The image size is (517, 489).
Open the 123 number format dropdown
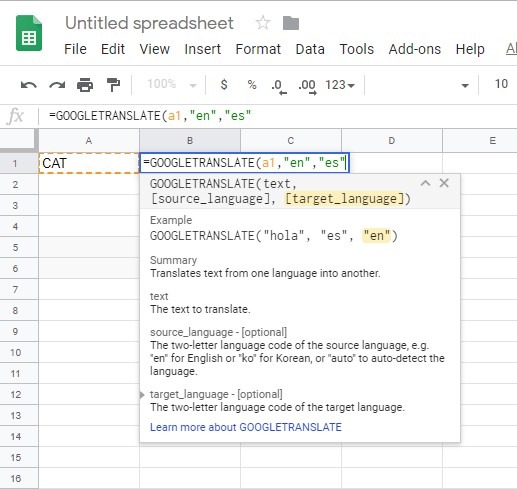pos(340,85)
